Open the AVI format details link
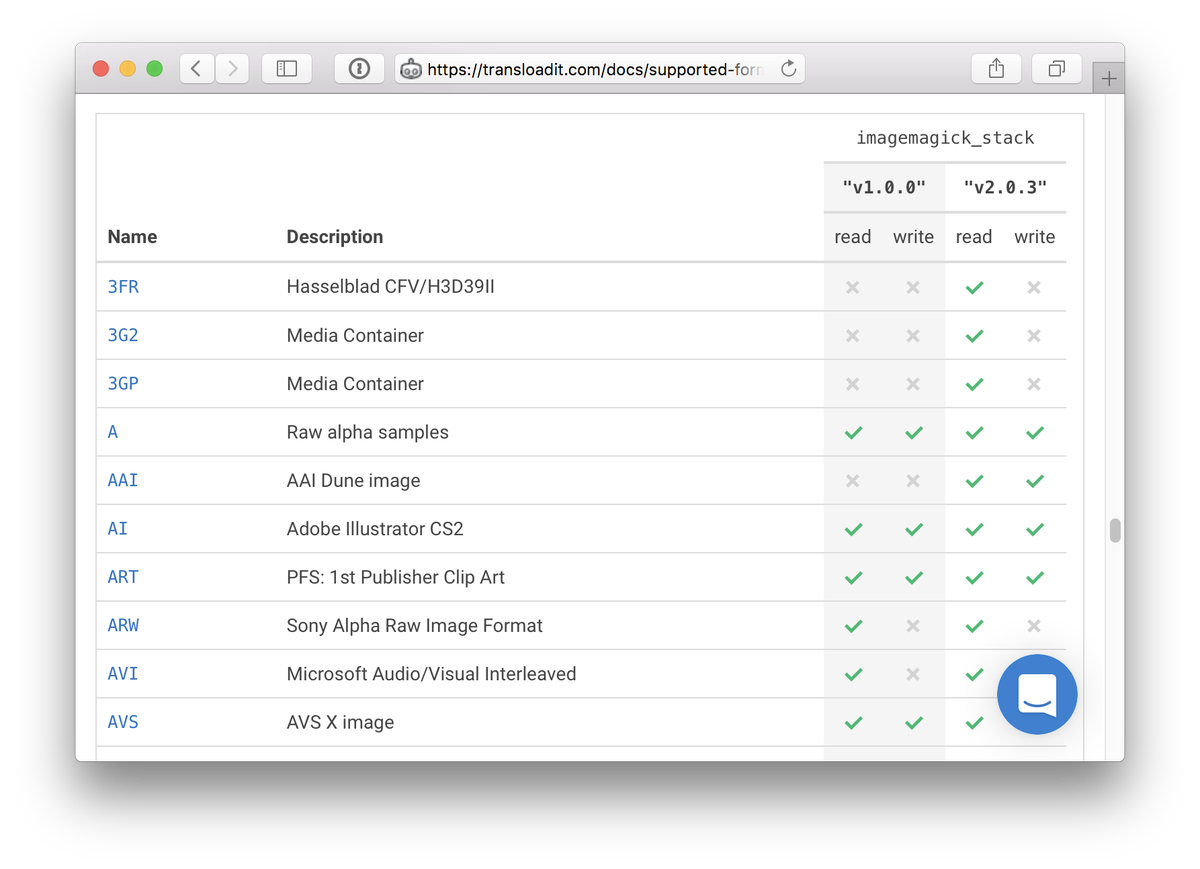This screenshot has width=1200, height=869. (122, 673)
